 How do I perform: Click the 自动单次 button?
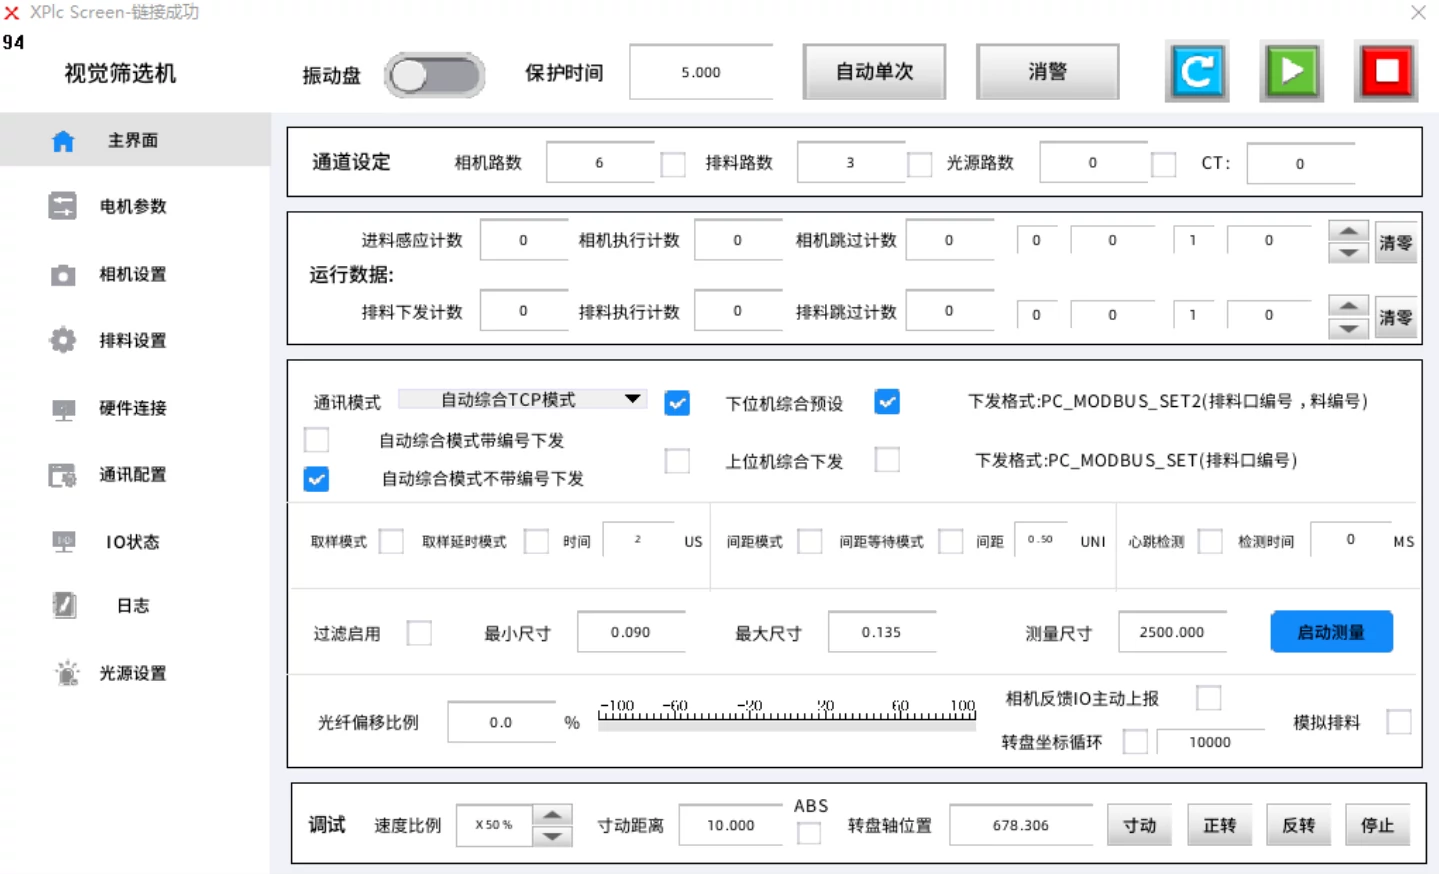[874, 71]
